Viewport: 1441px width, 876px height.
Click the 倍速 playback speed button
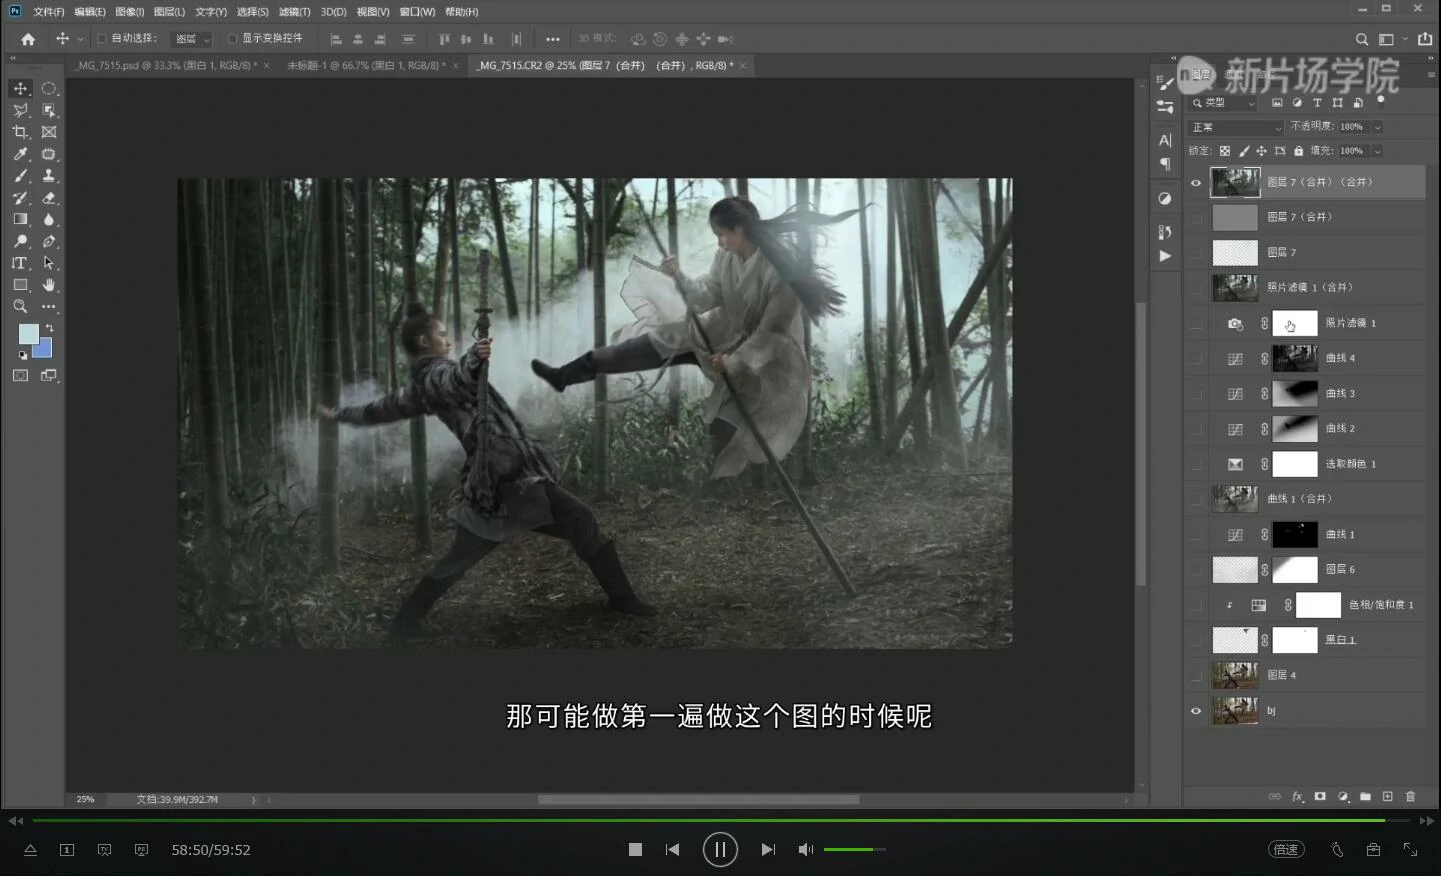[x=1286, y=850]
